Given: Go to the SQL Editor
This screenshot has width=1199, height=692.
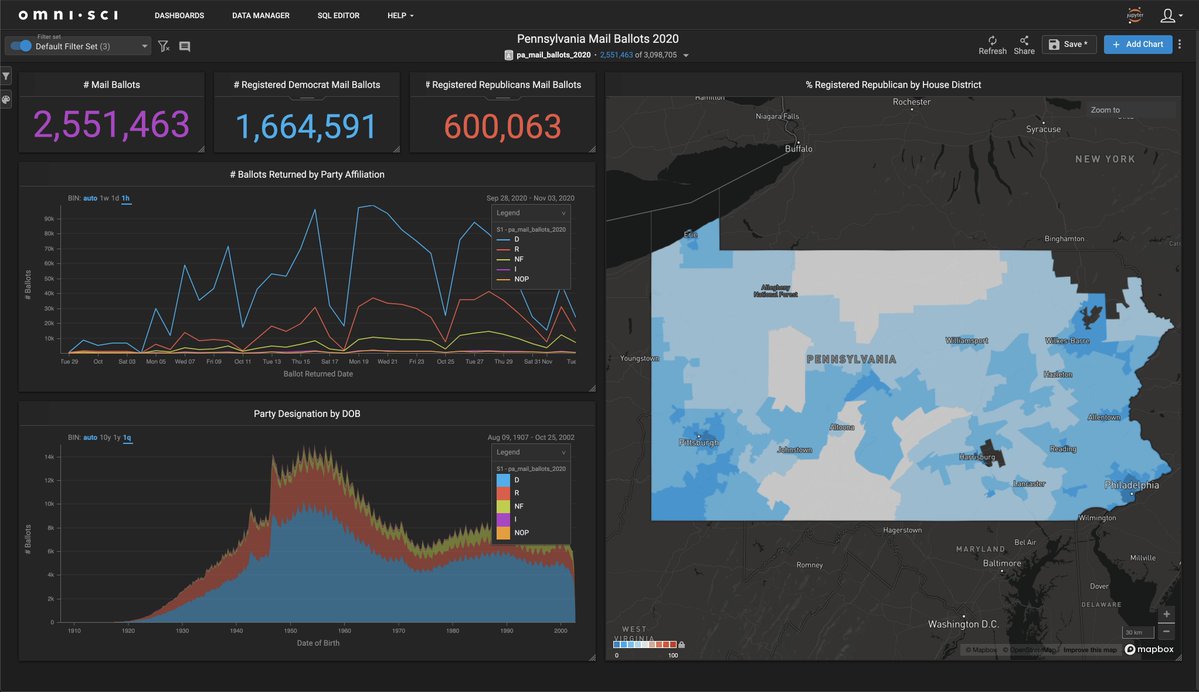Looking at the screenshot, I should pyautogui.click(x=338, y=16).
